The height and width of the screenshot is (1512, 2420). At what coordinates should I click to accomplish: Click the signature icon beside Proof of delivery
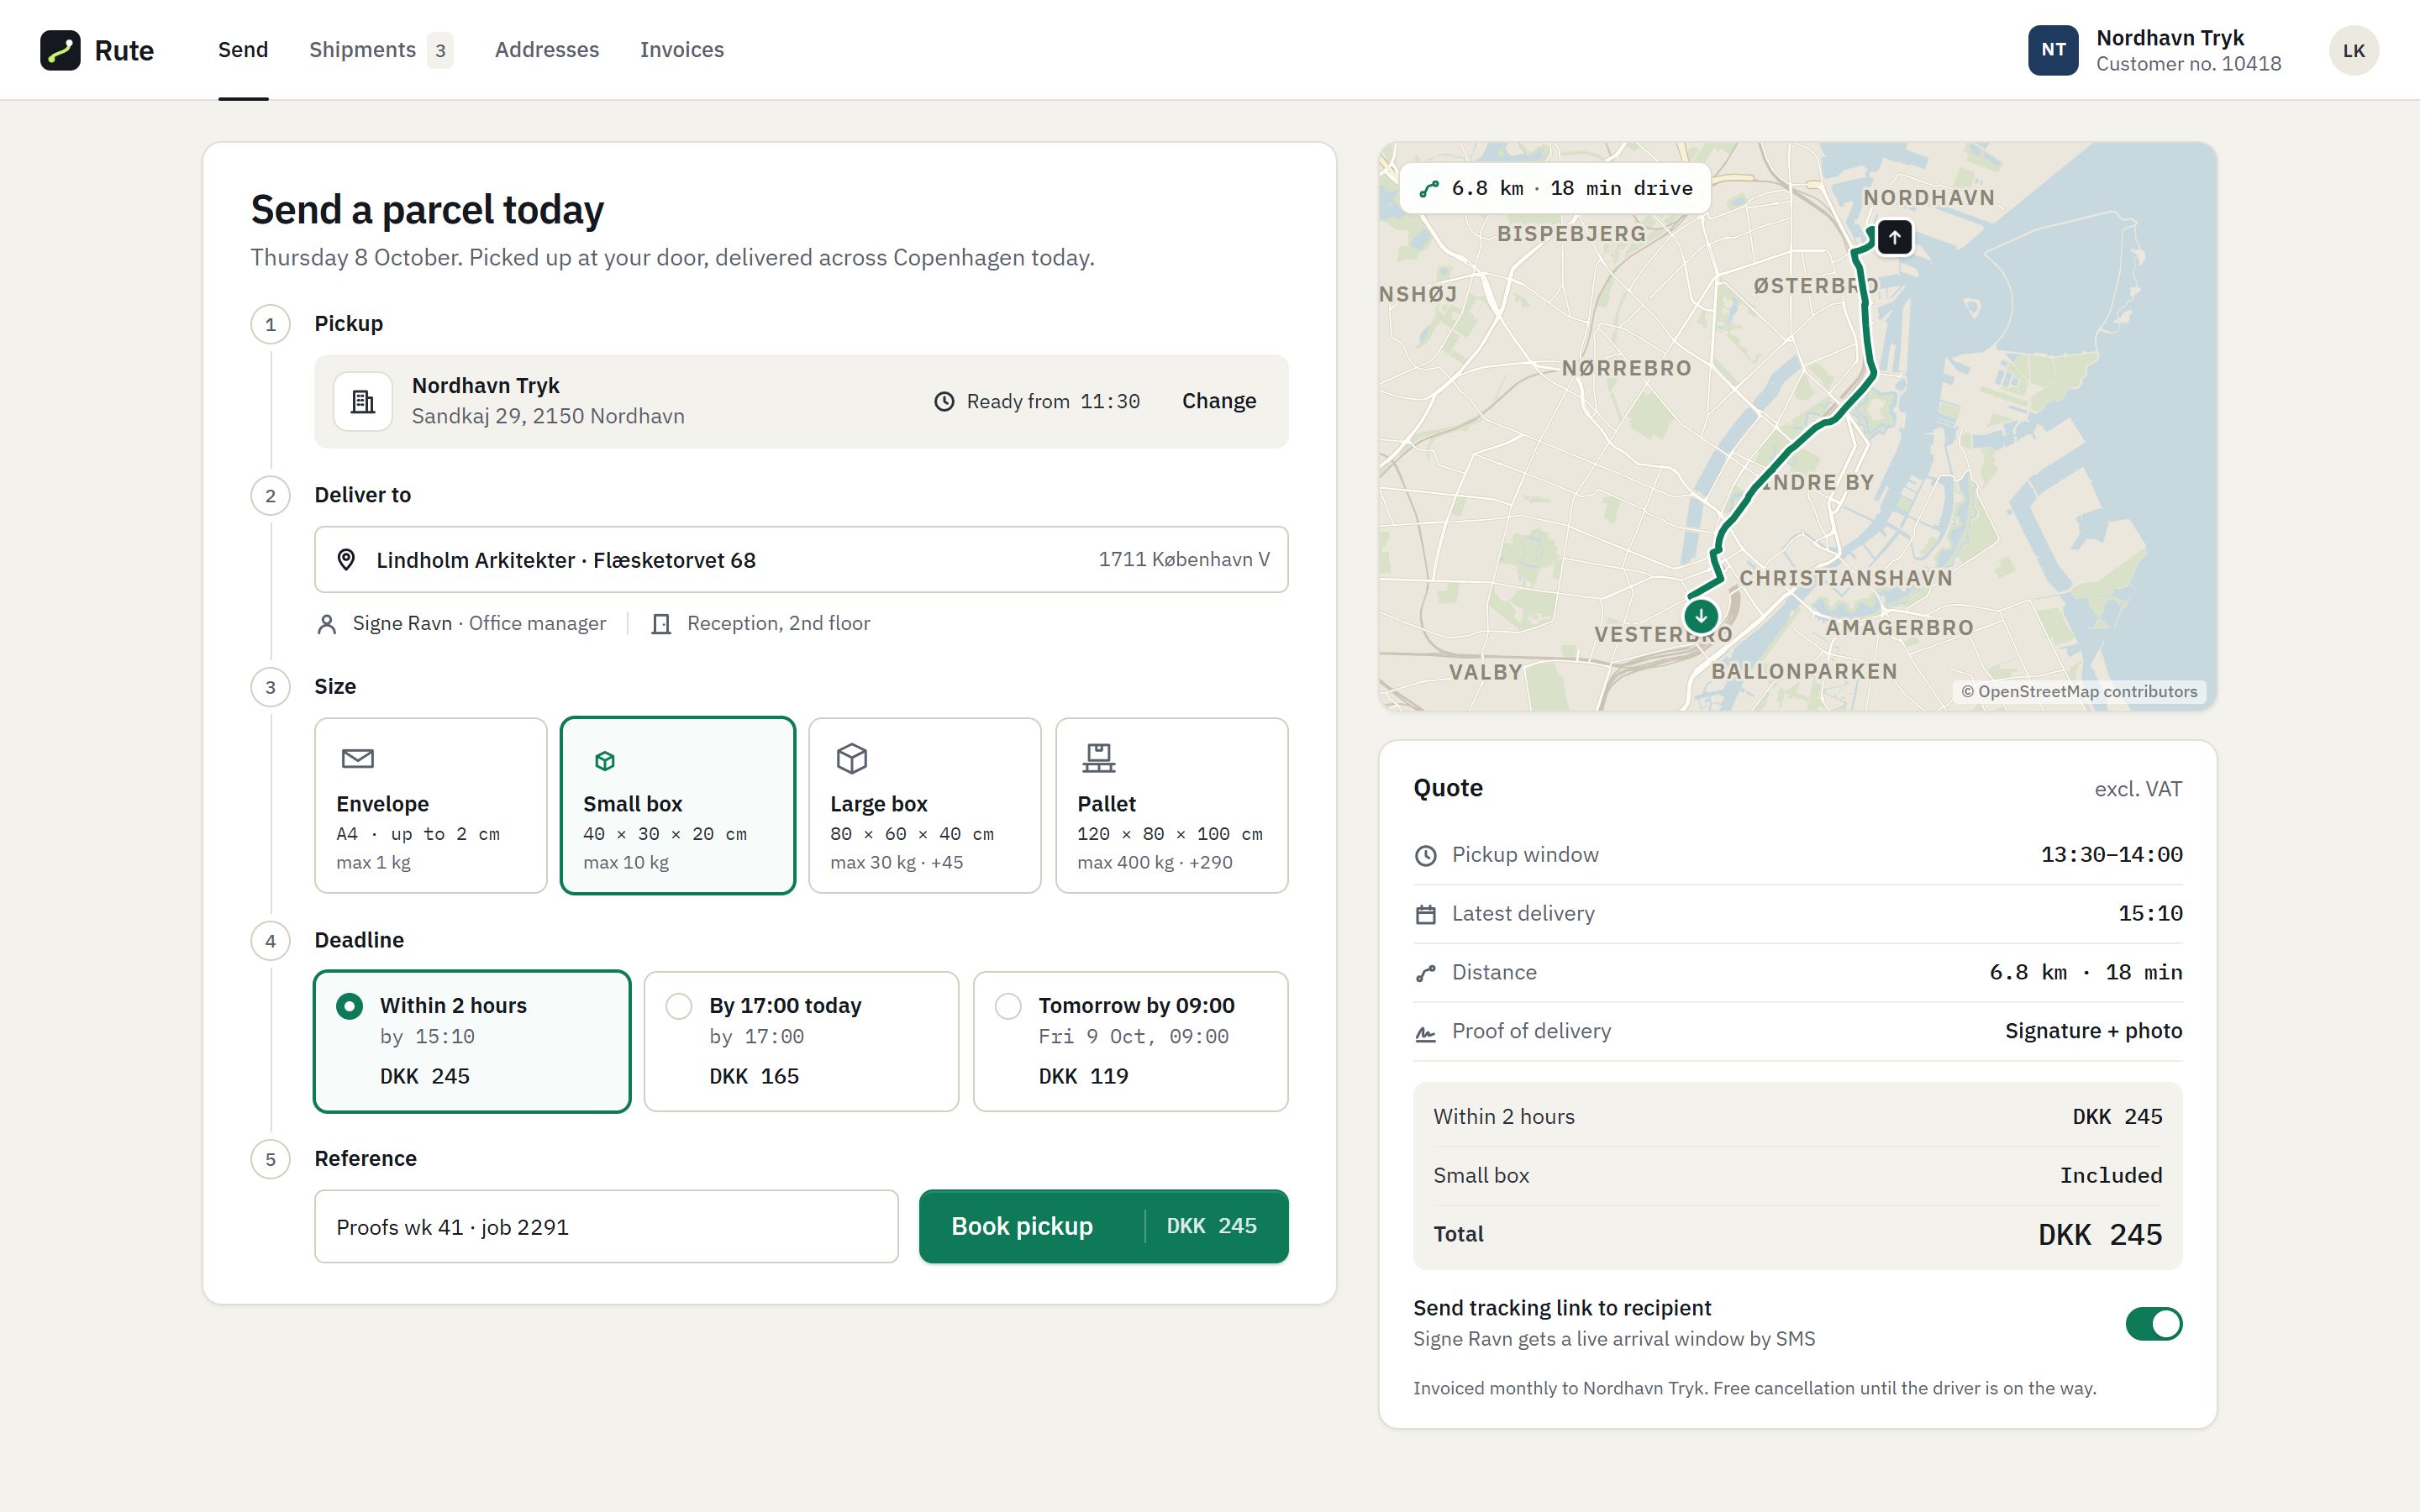pyautogui.click(x=1426, y=1033)
